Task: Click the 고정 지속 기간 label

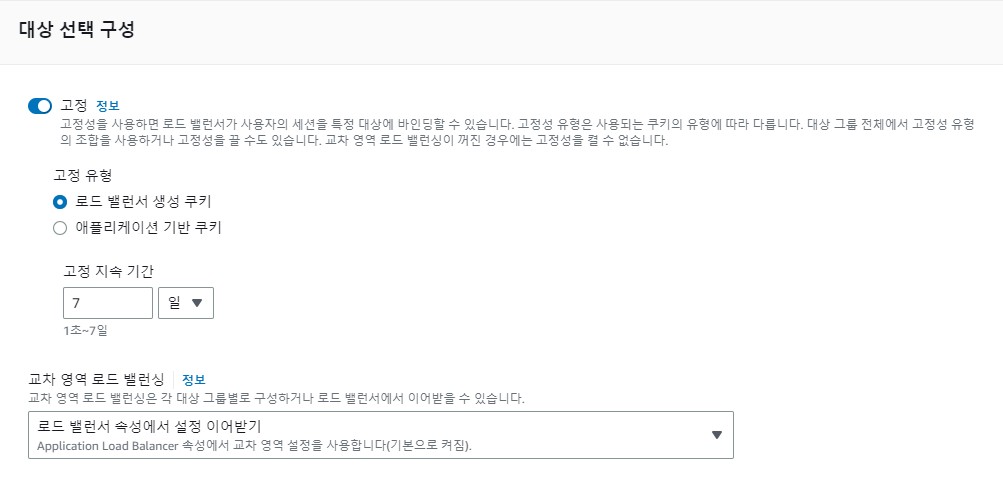Action: pos(108,270)
